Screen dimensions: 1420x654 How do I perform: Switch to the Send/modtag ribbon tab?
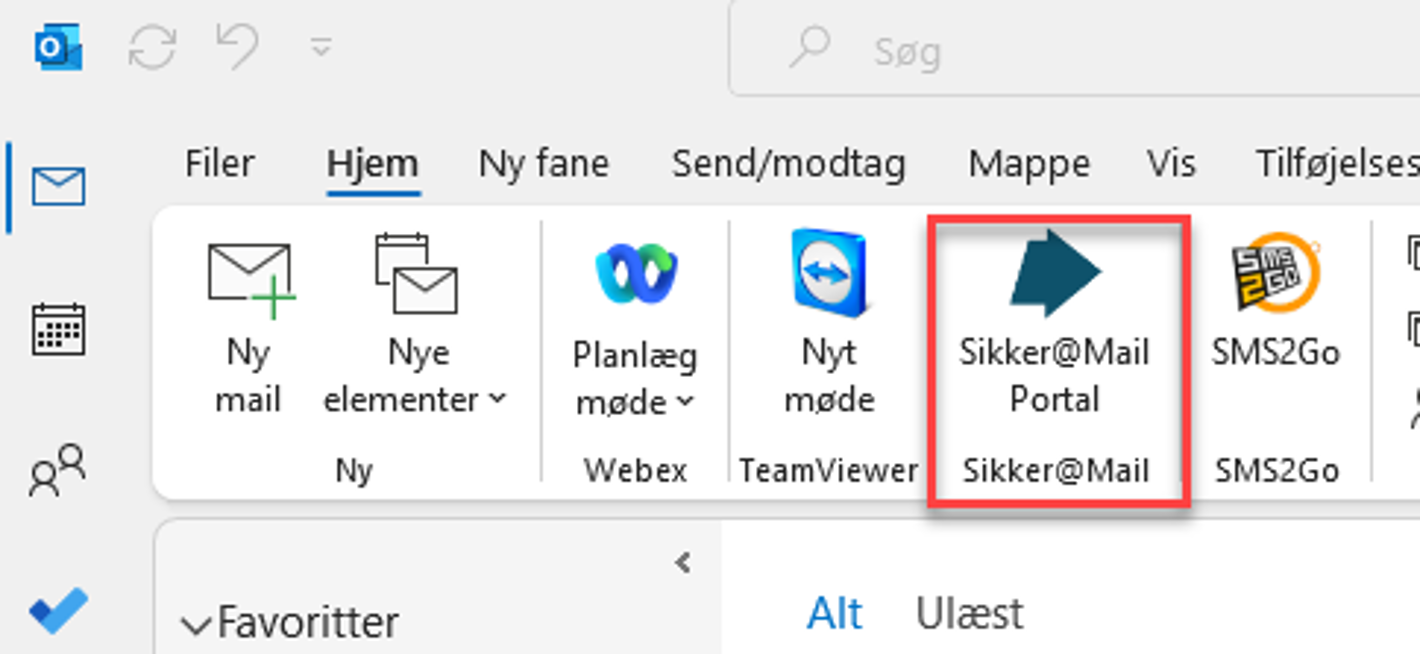788,163
